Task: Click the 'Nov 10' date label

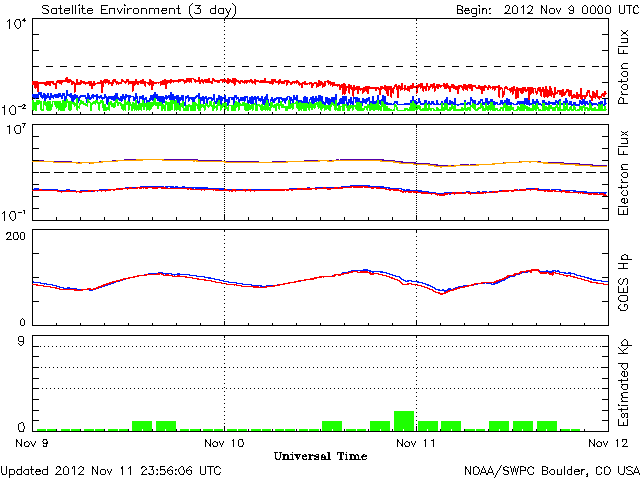Action: click(224, 443)
